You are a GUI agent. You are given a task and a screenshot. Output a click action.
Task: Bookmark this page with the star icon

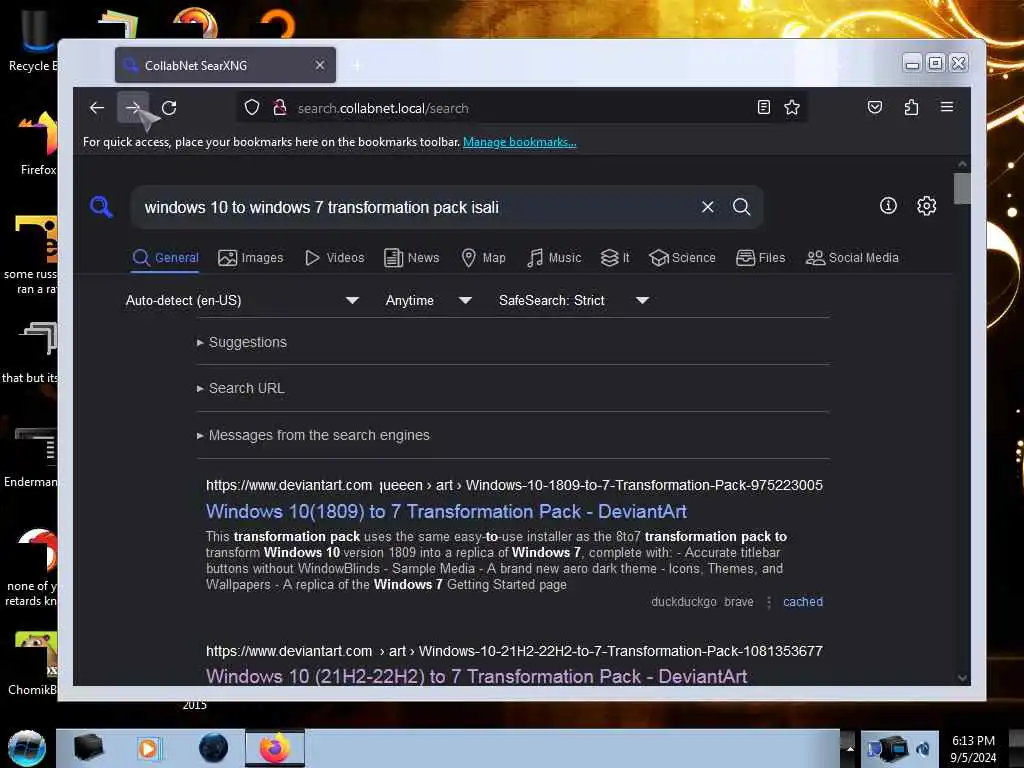(x=792, y=108)
